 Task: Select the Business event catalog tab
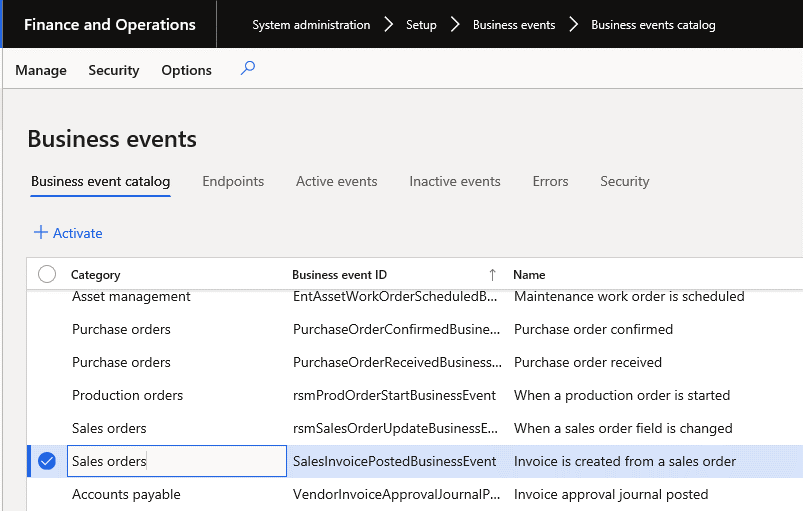tap(100, 181)
